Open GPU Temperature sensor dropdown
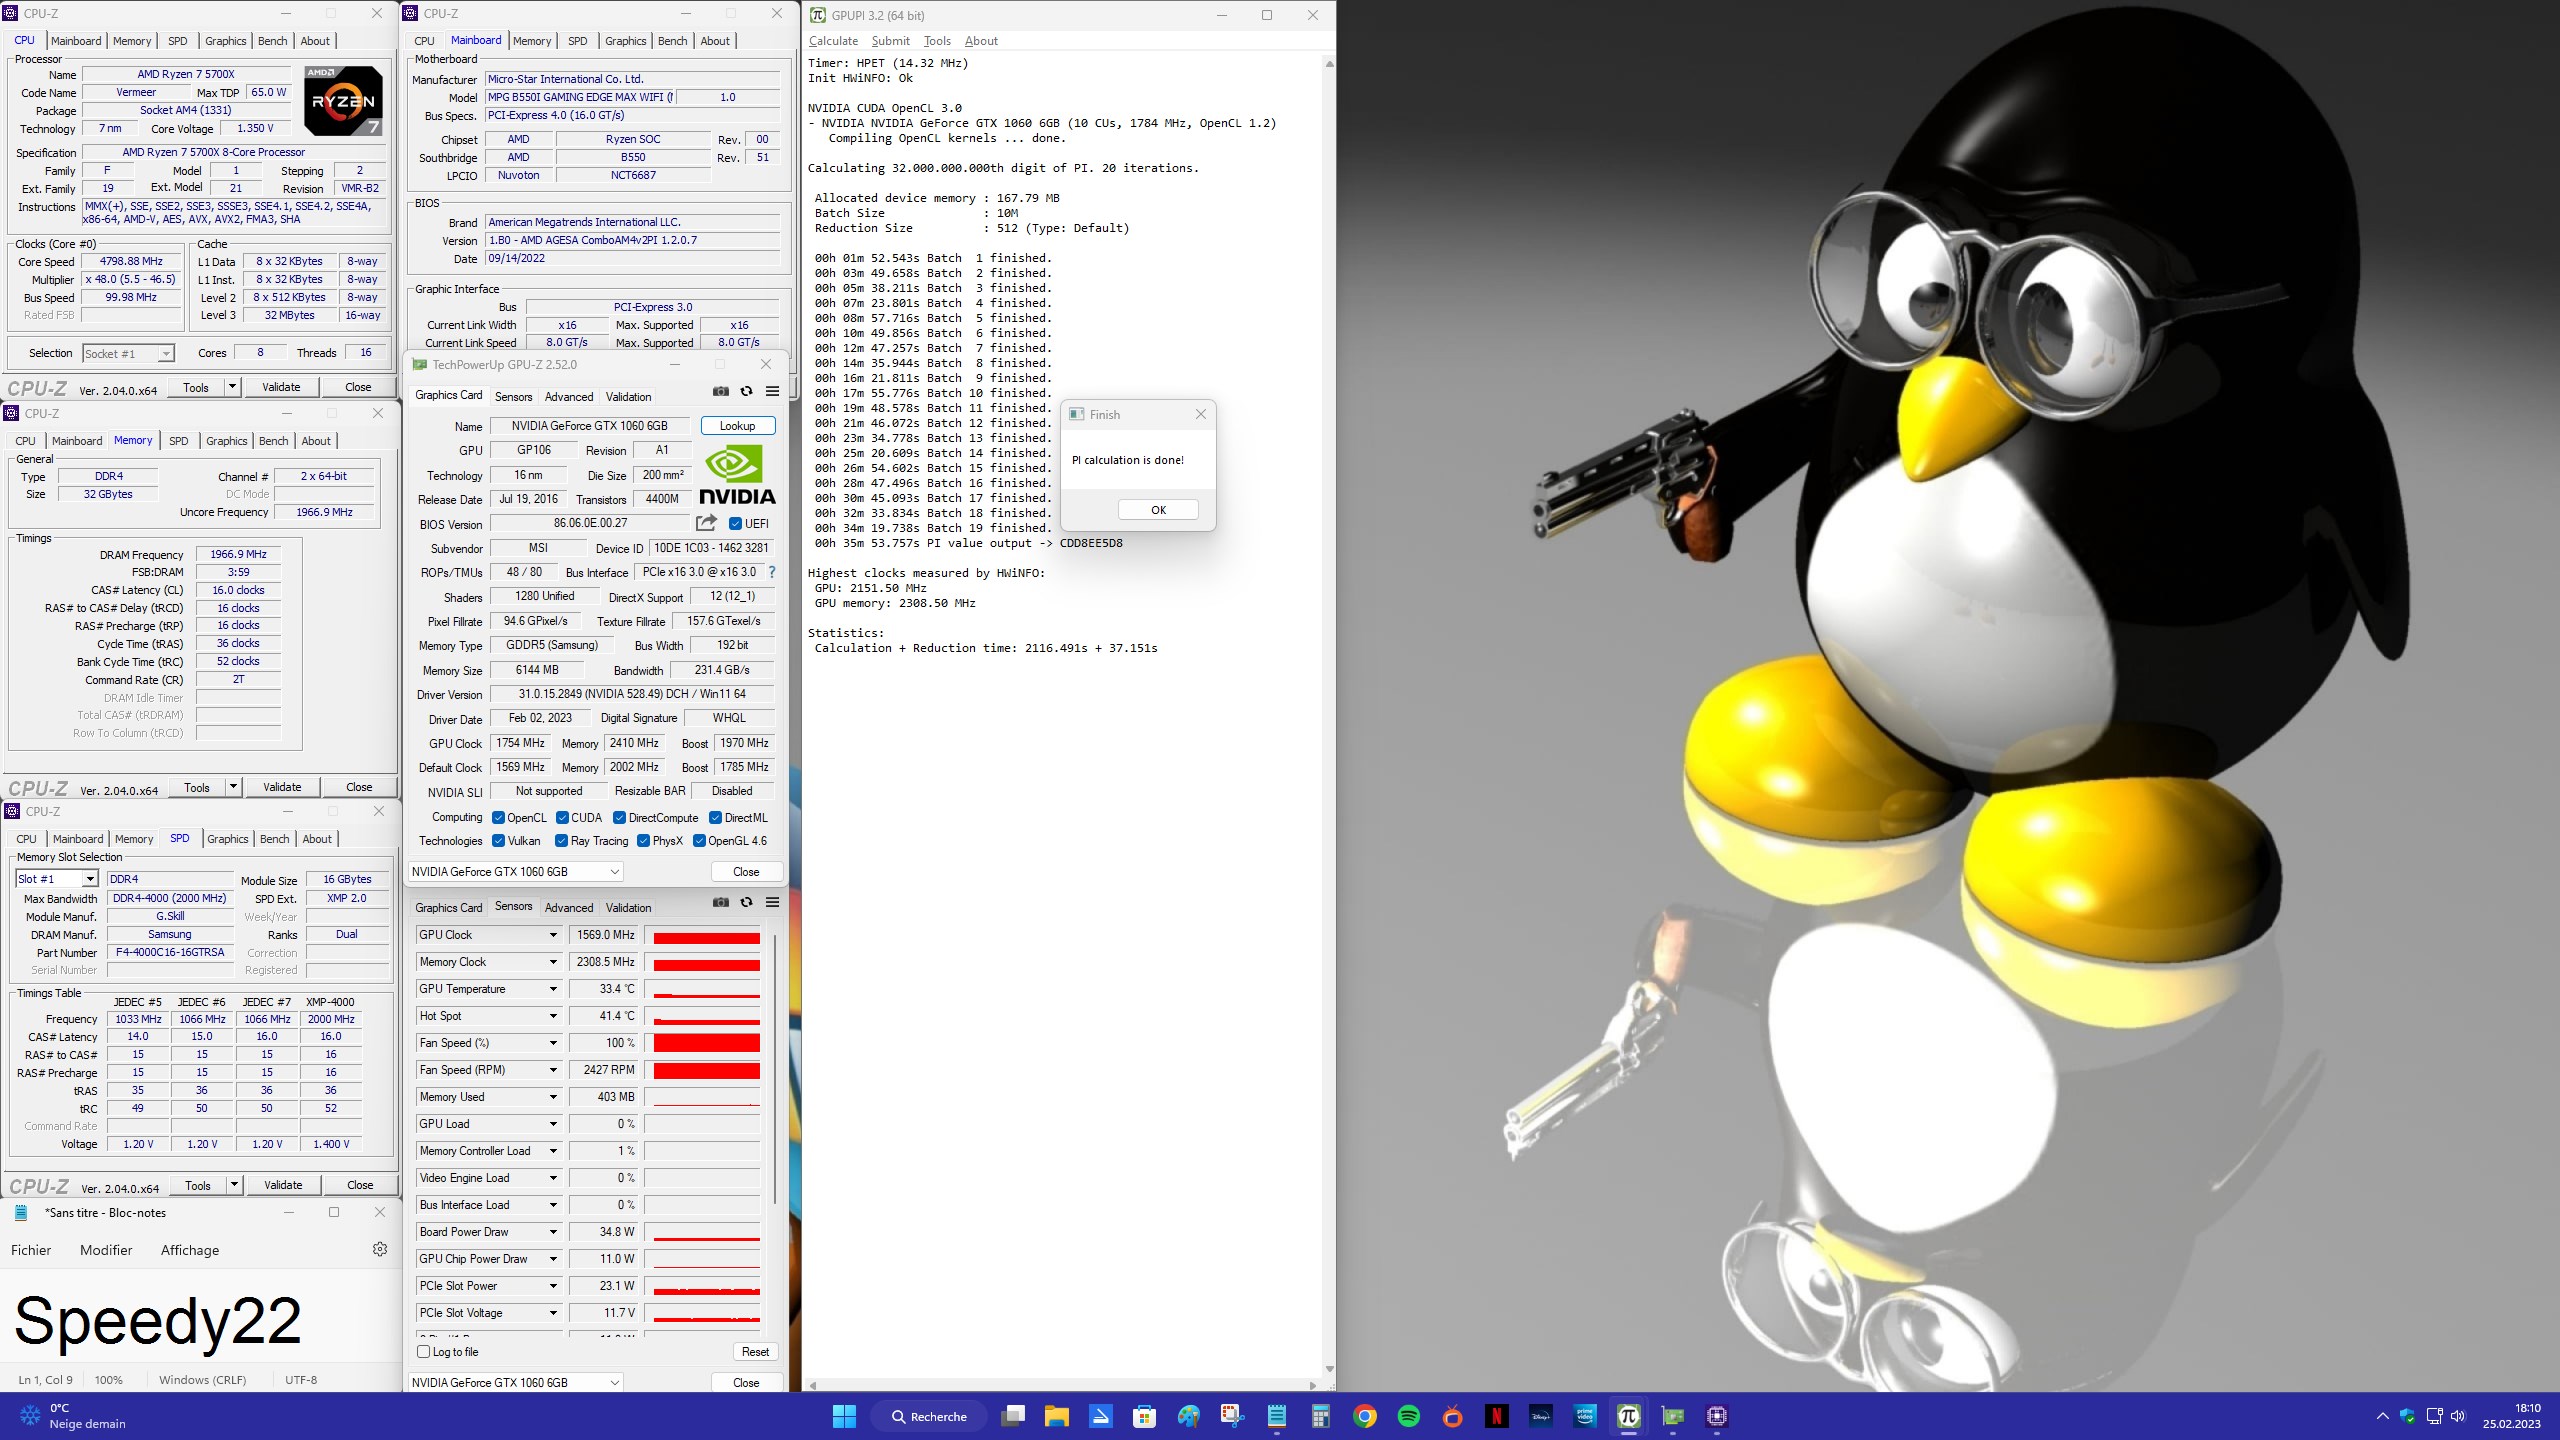2560x1440 pixels. pyautogui.click(x=553, y=989)
